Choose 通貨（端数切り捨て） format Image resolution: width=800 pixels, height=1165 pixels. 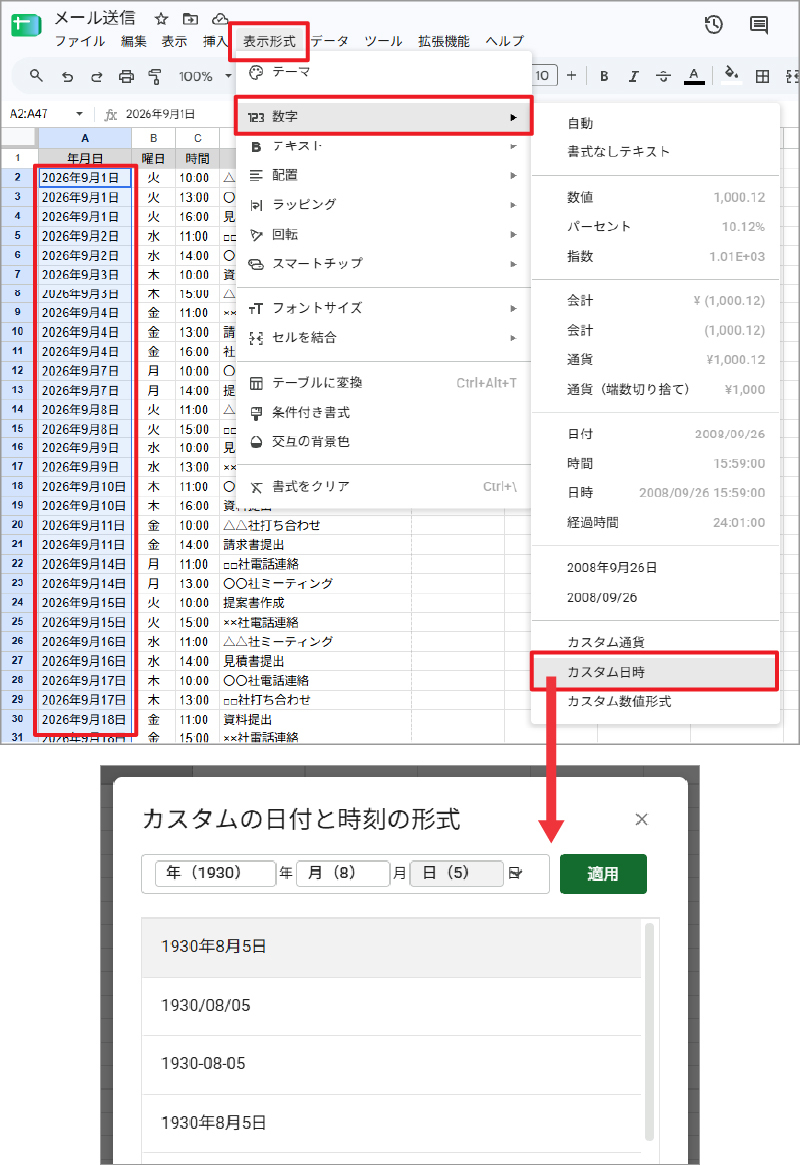[x=656, y=389]
